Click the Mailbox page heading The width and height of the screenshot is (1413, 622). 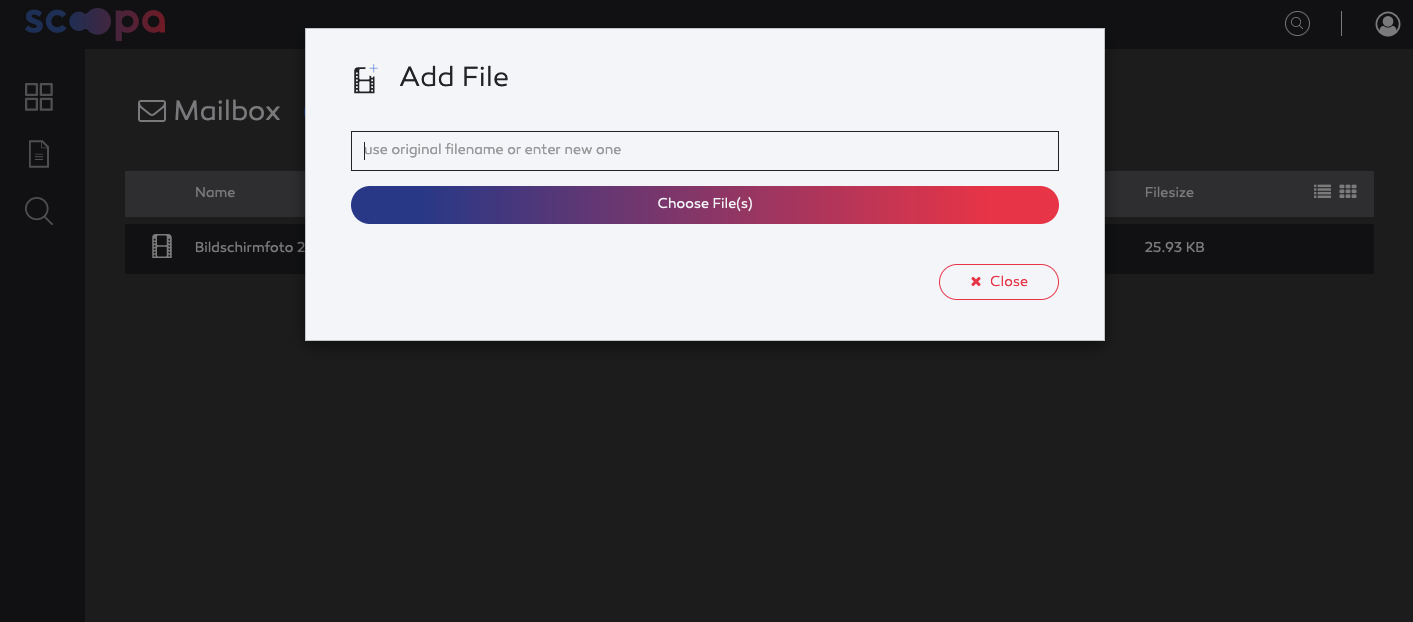click(227, 110)
